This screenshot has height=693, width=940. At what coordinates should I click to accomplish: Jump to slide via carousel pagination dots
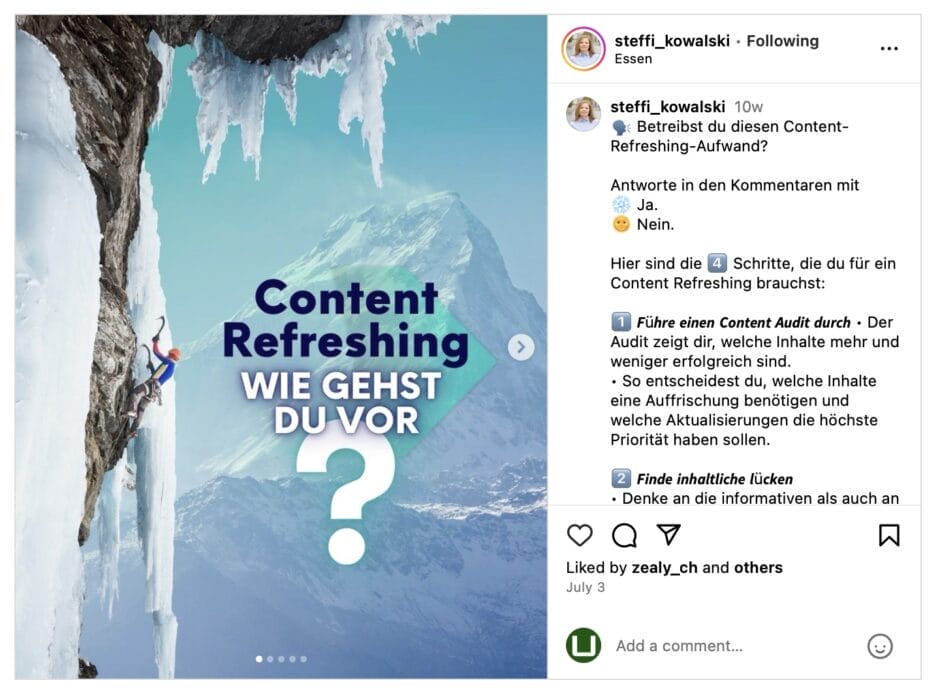[x=281, y=659]
